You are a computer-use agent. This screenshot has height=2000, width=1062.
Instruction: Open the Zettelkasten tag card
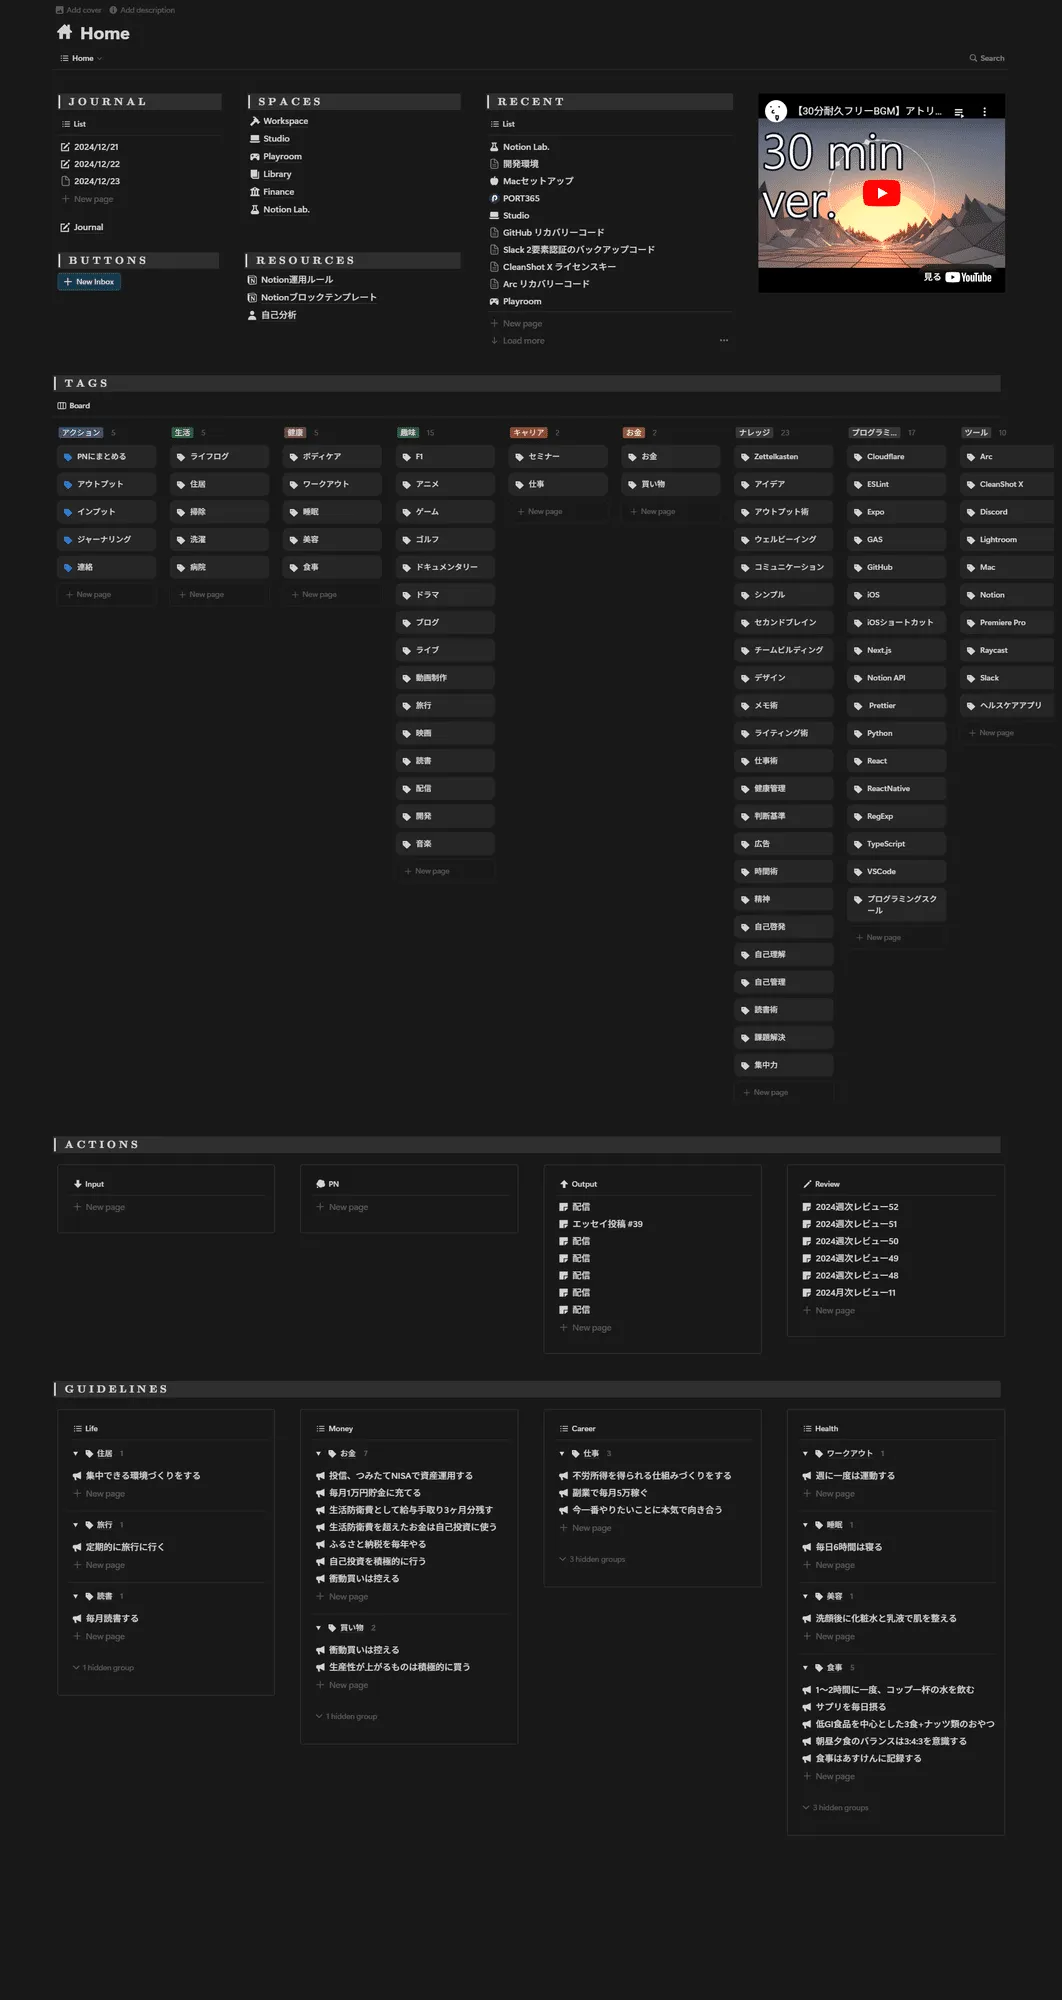click(784, 457)
